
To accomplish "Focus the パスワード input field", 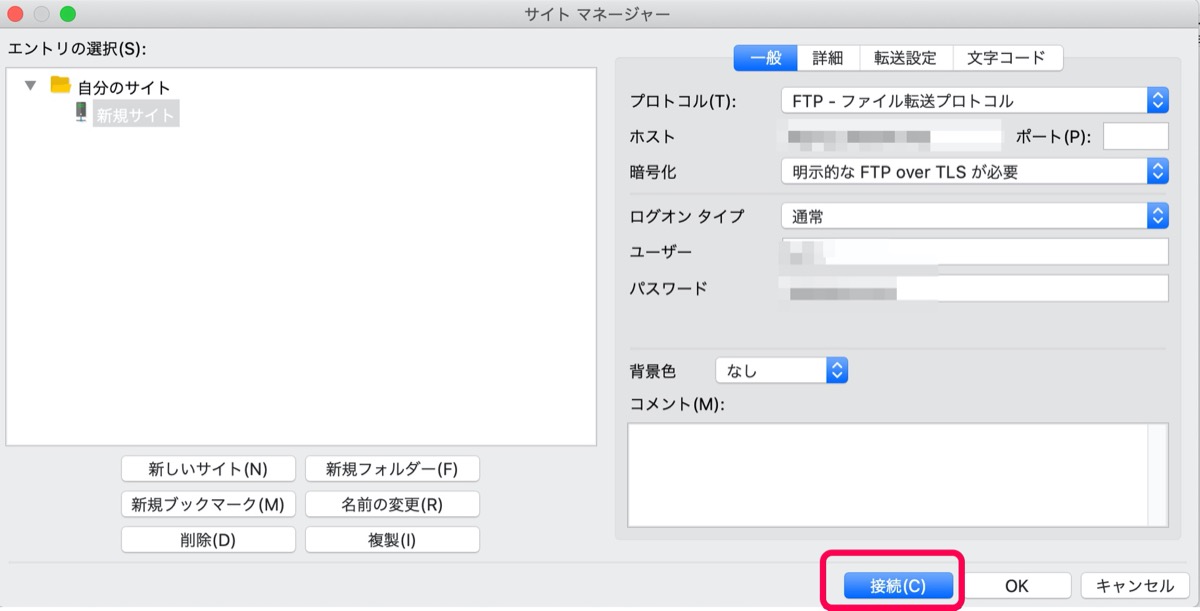I will click(974, 288).
